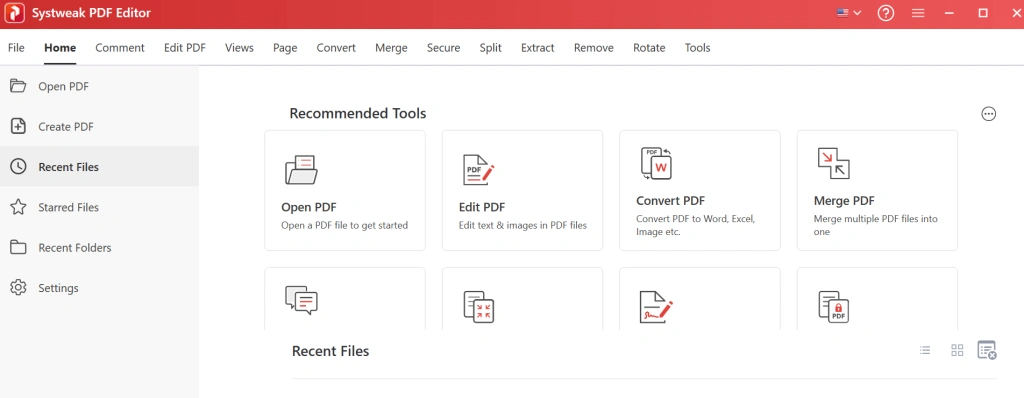Open the Edit PDF ribbon tab
The height and width of the screenshot is (398, 1024).
click(185, 48)
